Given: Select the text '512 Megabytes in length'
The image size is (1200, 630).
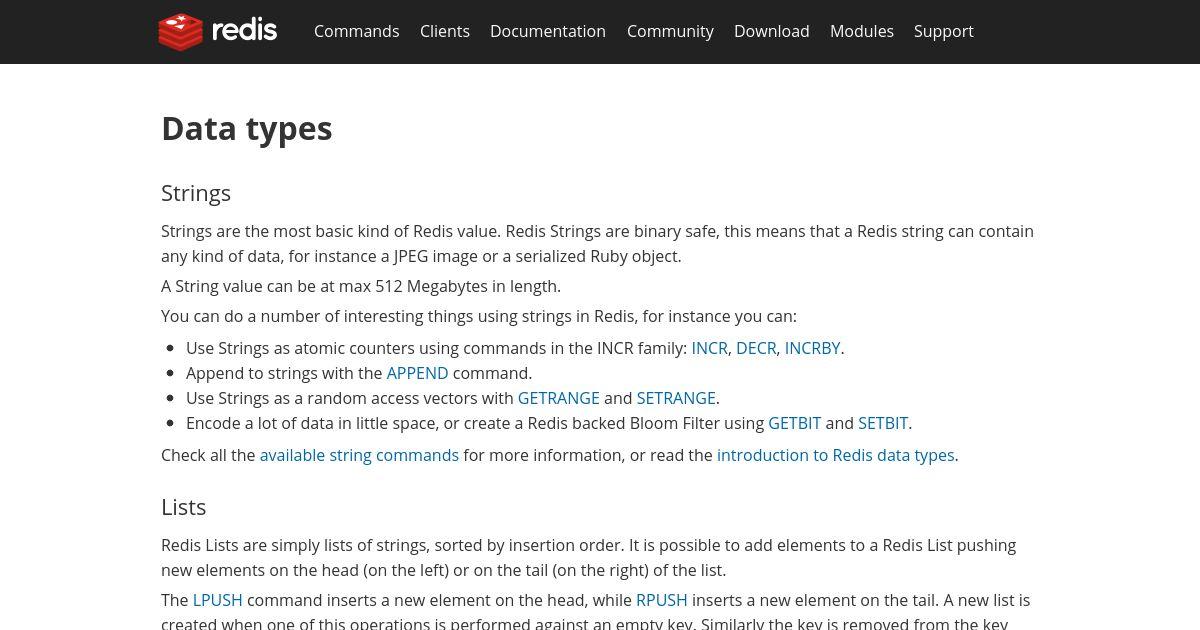Looking at the screenshot, I should pos(468,286).
